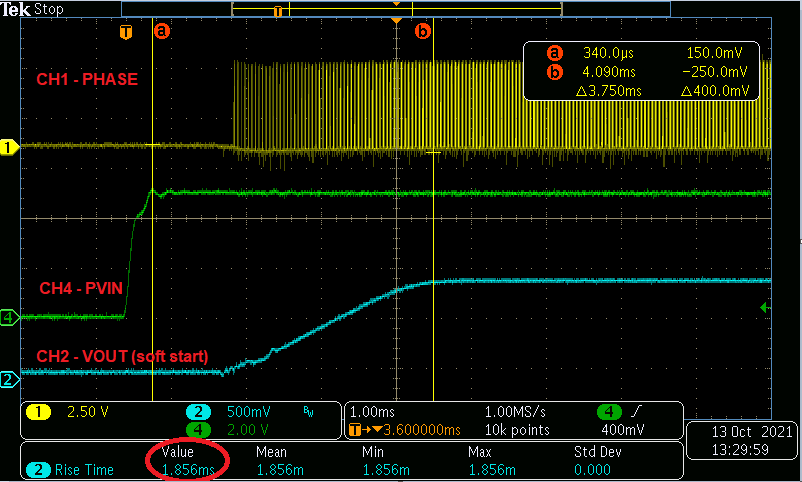
Task: Click the rising edge trigger slope icon
Action: point(638,411)
